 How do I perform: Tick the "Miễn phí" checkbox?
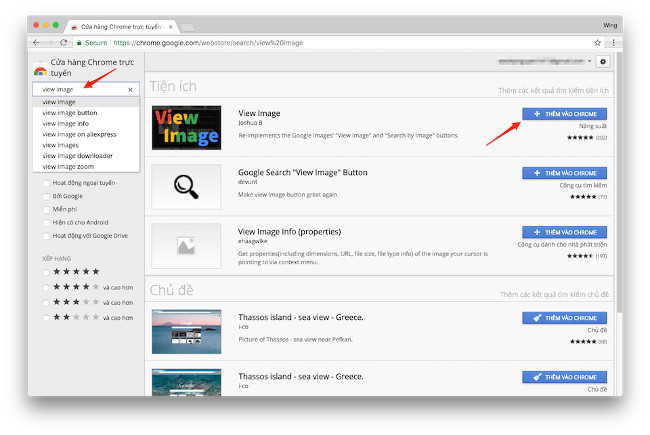click(x=46, y=209)
